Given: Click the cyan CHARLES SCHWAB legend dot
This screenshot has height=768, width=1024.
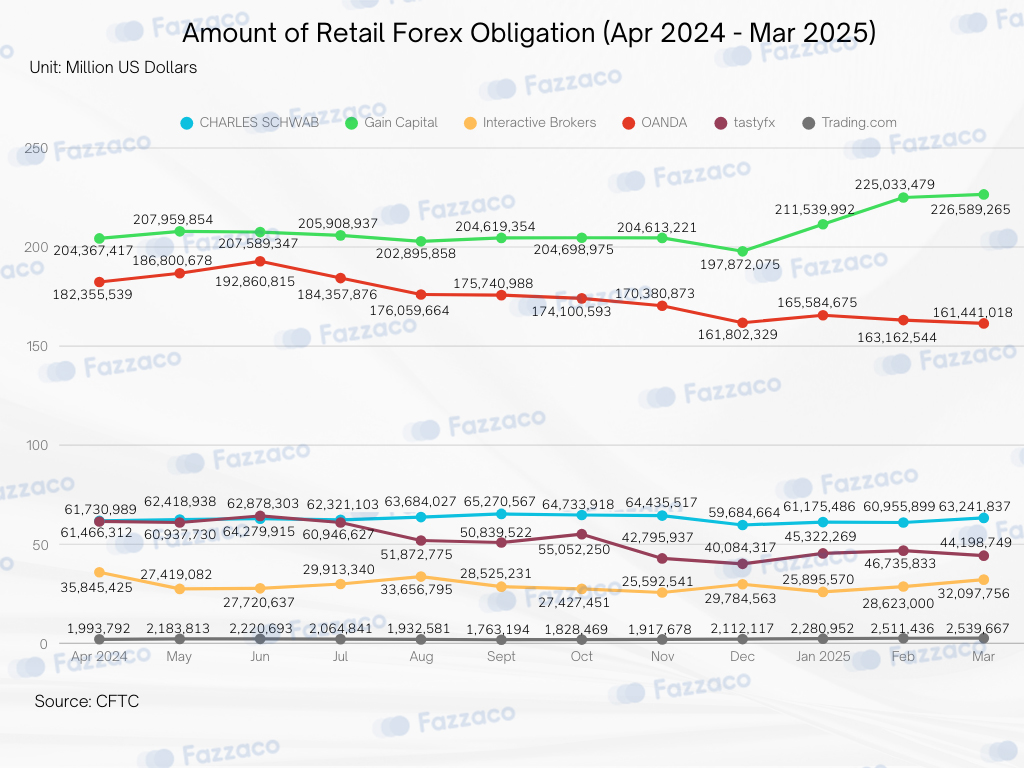Looking at the screenshot, I should click(187, 123).
